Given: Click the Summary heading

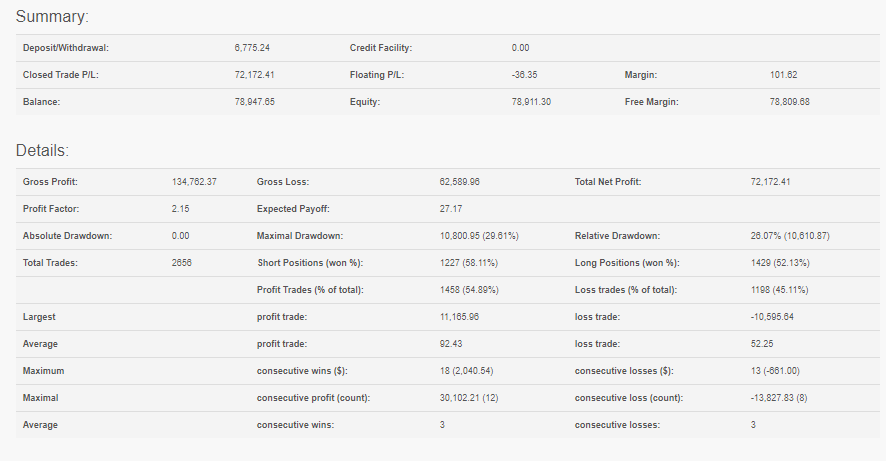Looking at the screenshot, I should 52,16.
